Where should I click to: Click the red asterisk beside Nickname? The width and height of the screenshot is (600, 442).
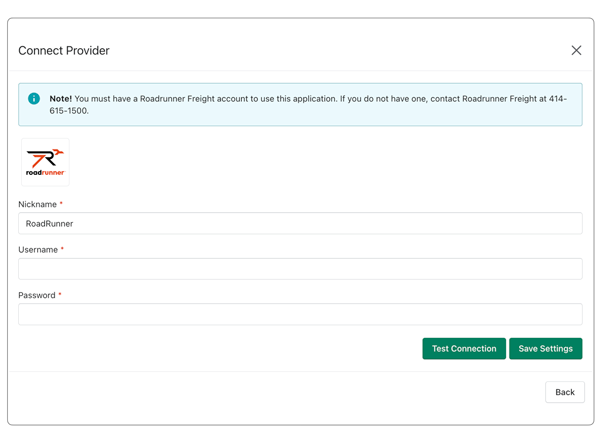[x=61, y=204]
